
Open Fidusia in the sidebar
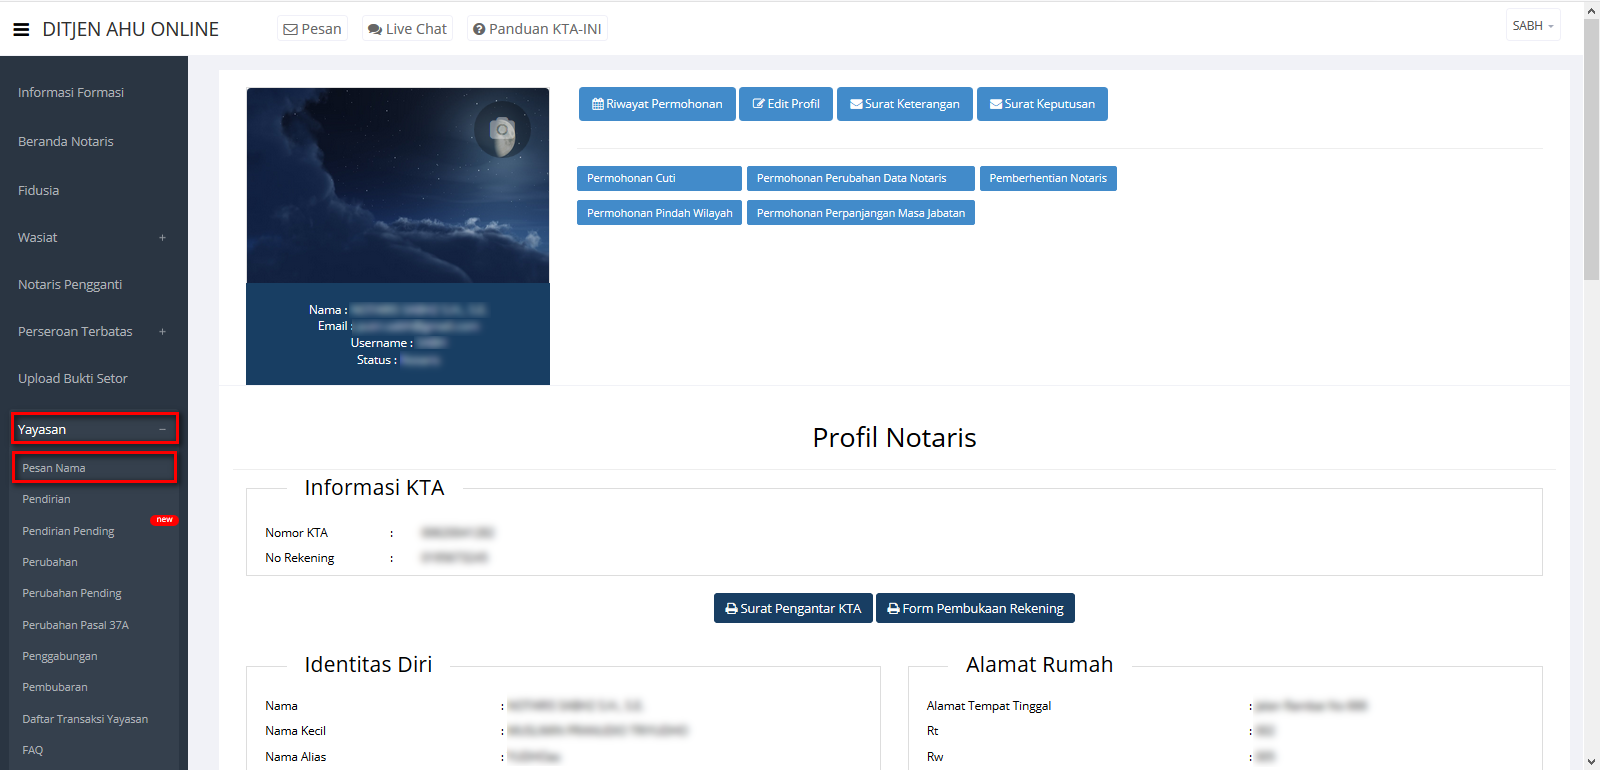pyautogui.click(x=39, y=191)
